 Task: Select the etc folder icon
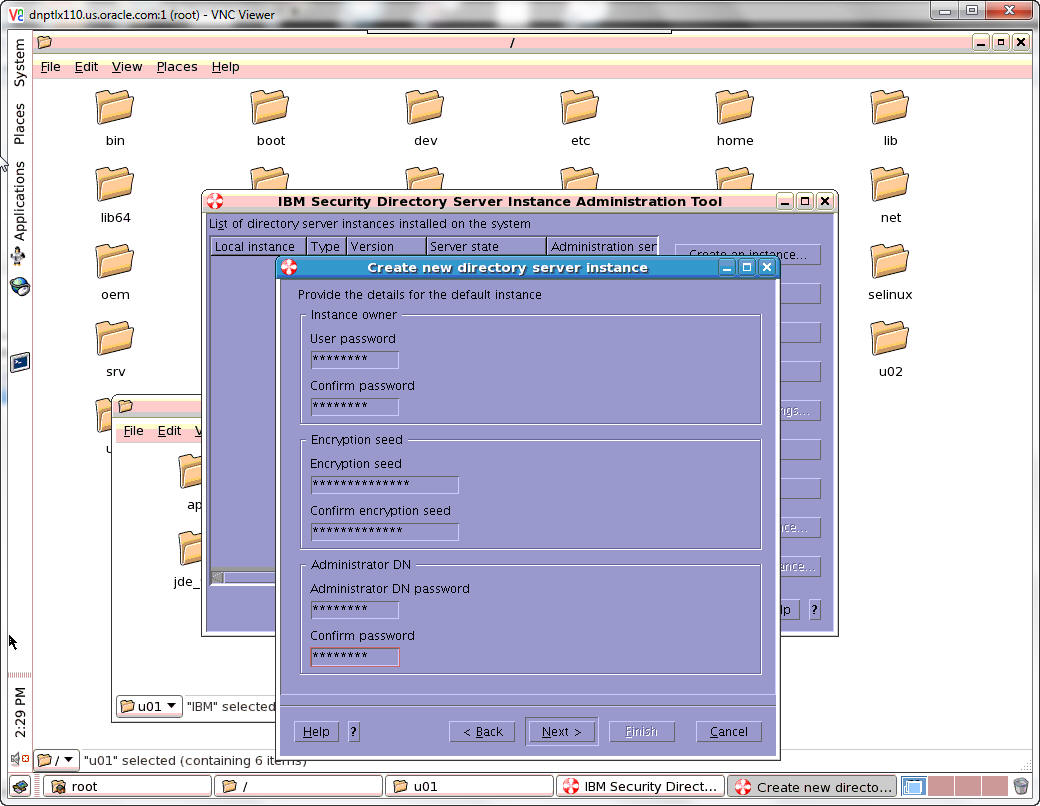pos(580,107)
